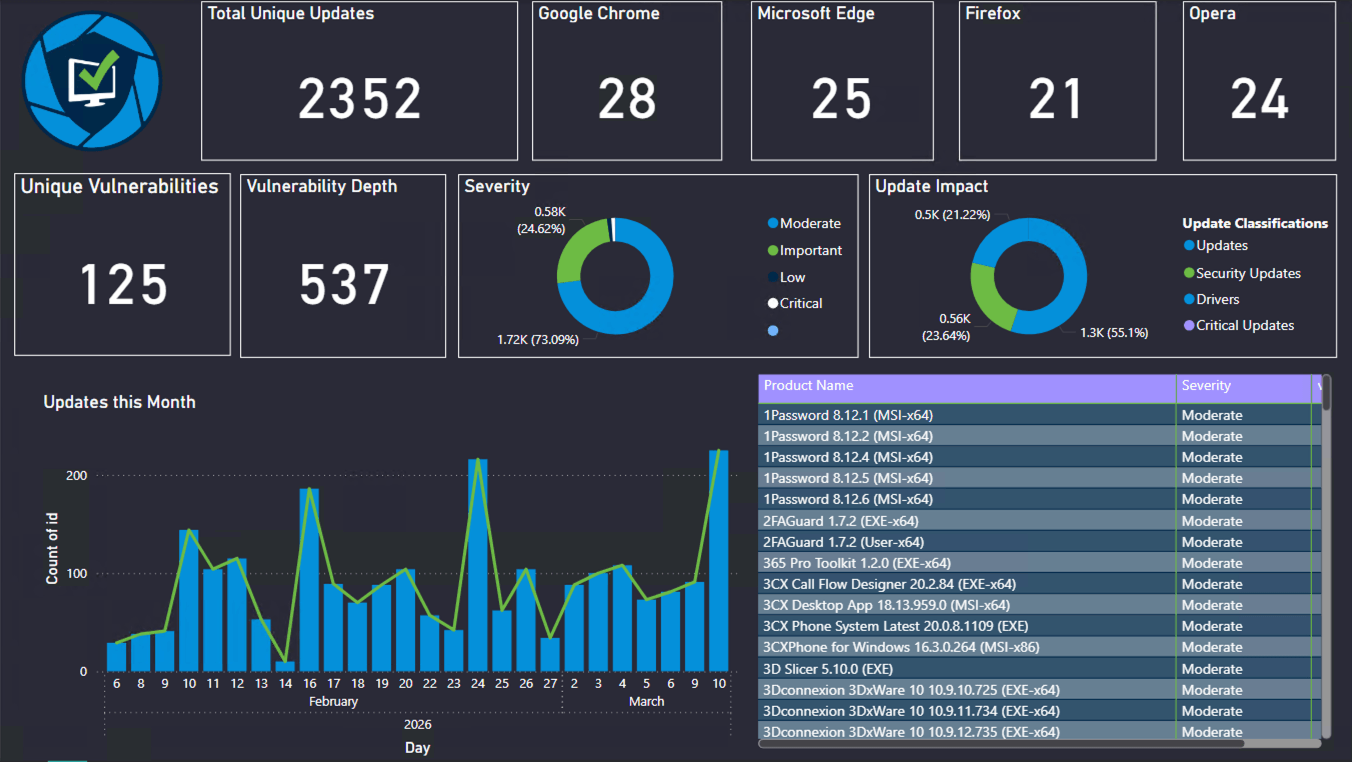Select the Moderate severity legend marker
Image resolution: width=1352 pixels, height=762 pixels.
[x=773, y=224]
